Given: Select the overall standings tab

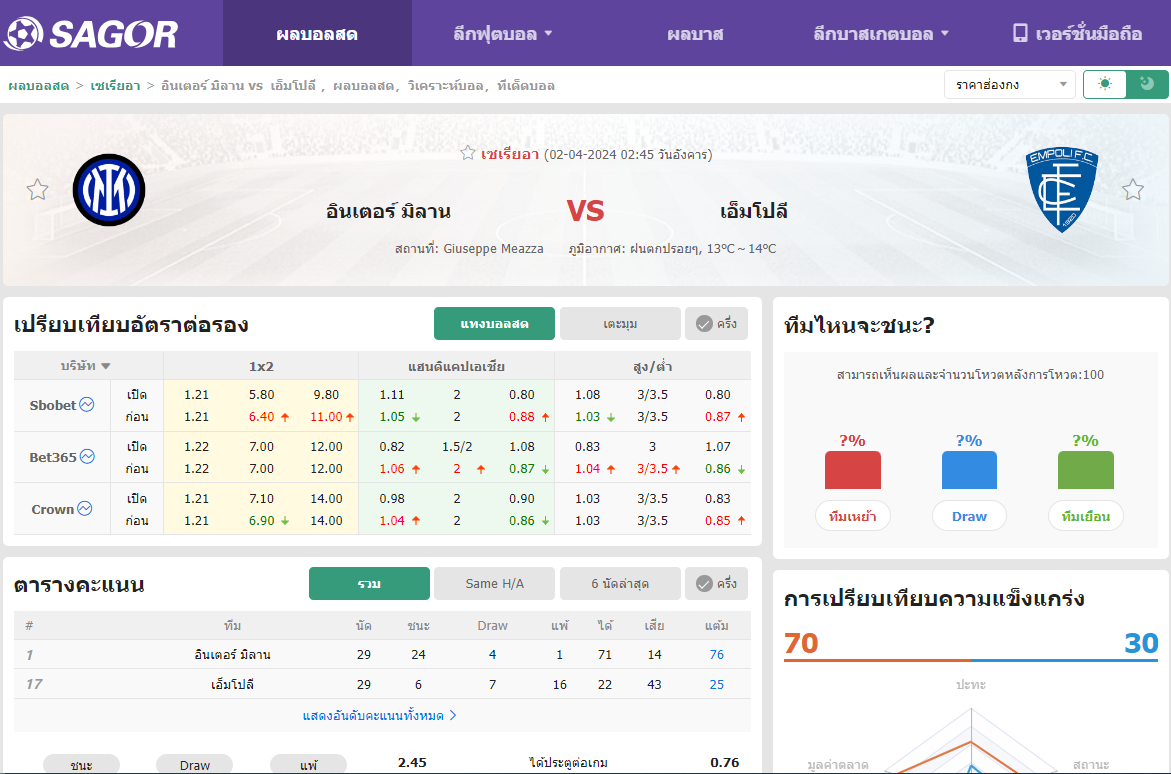Looking at the screenshot, I should 369,583.
